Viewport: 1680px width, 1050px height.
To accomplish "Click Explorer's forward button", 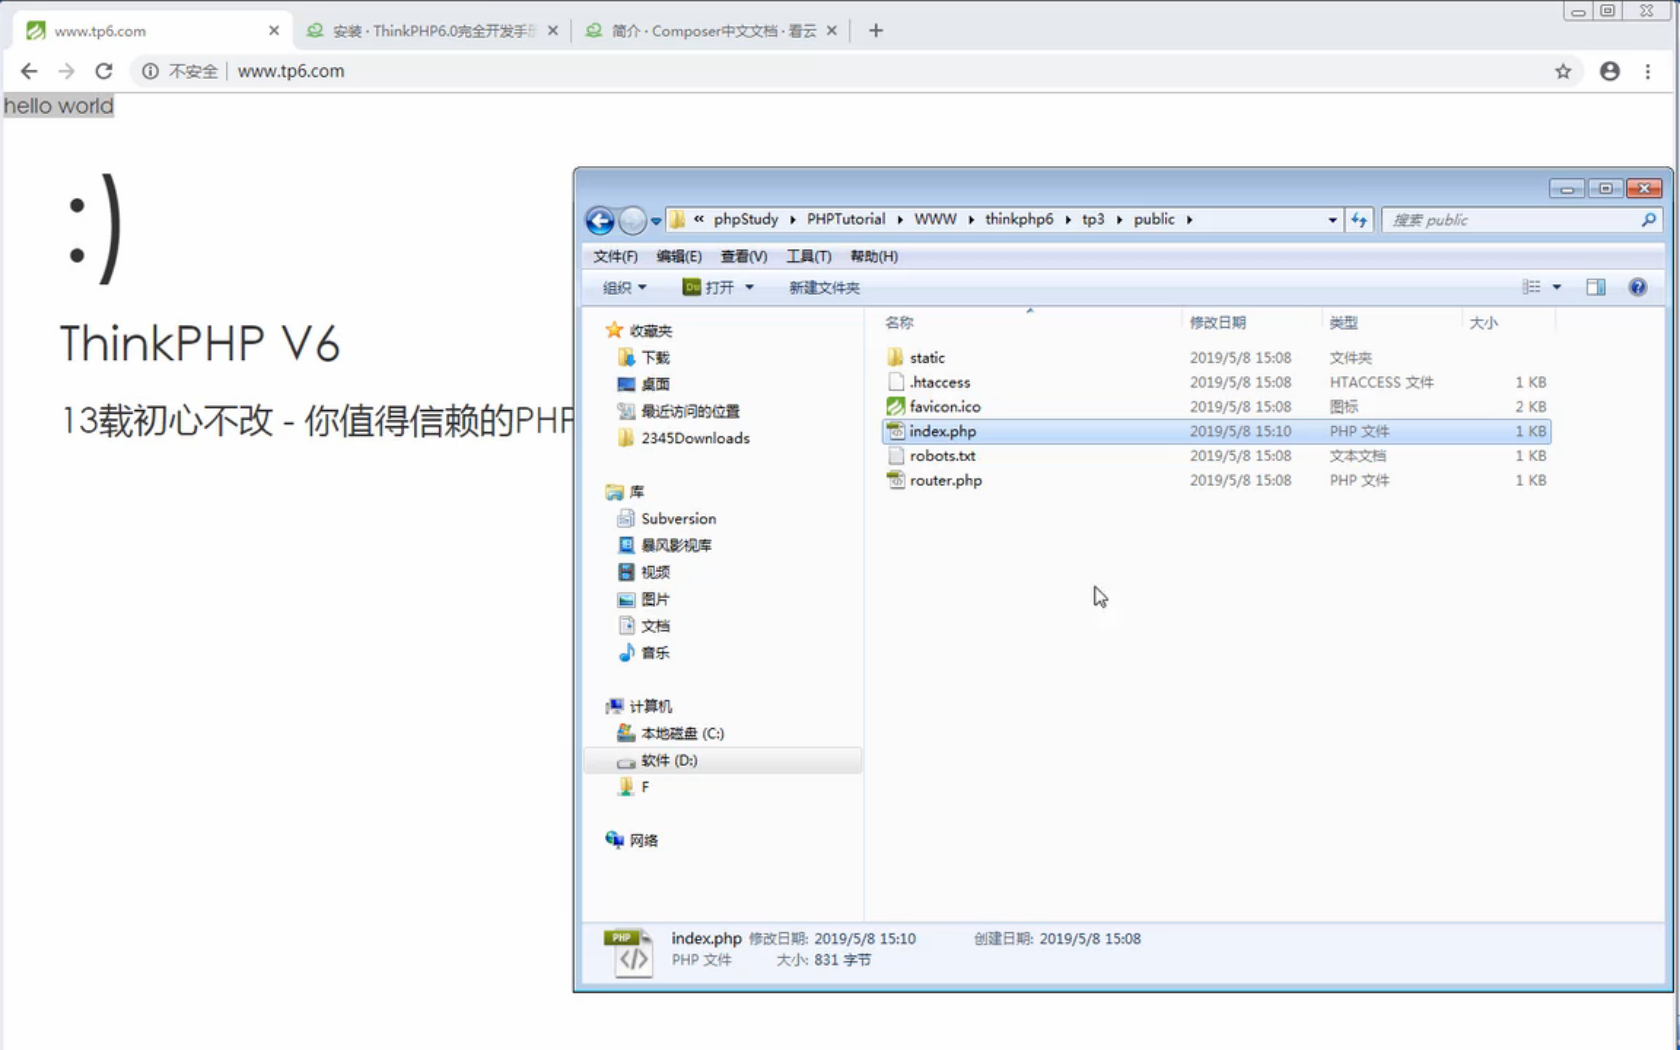I will [632, 220].
